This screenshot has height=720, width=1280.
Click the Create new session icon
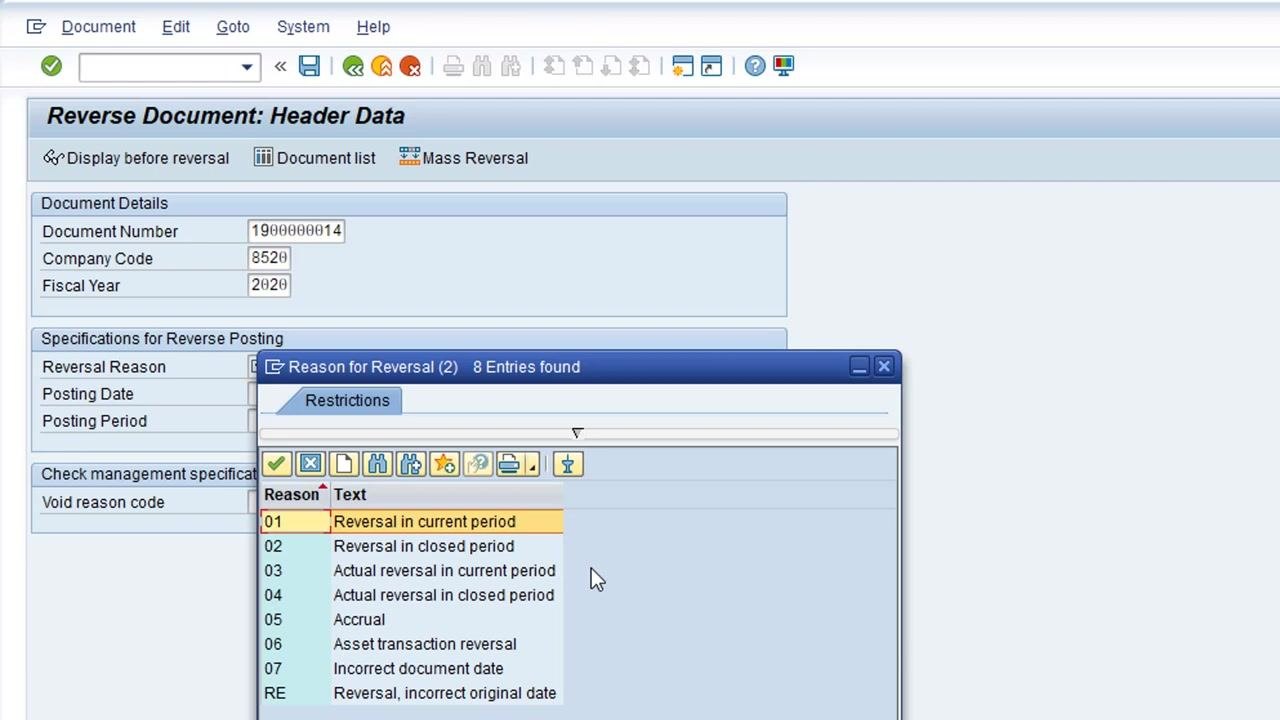pyautogui.click(x=682, y=66)
